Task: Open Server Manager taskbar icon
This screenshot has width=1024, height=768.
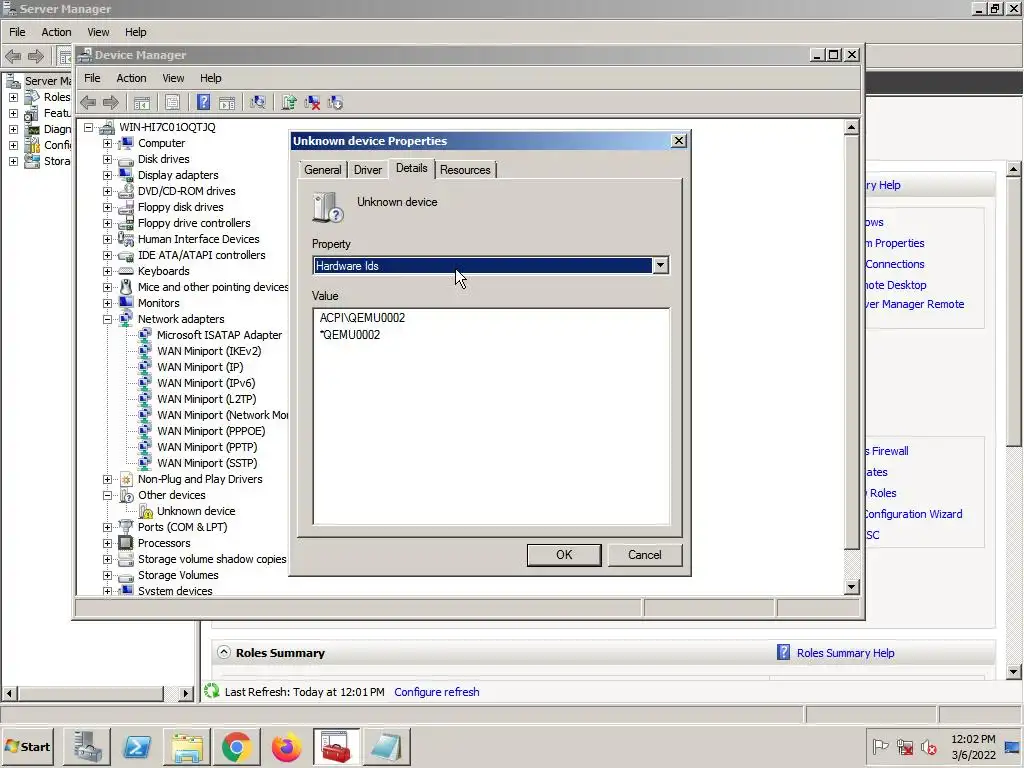Action: (87, 746)
